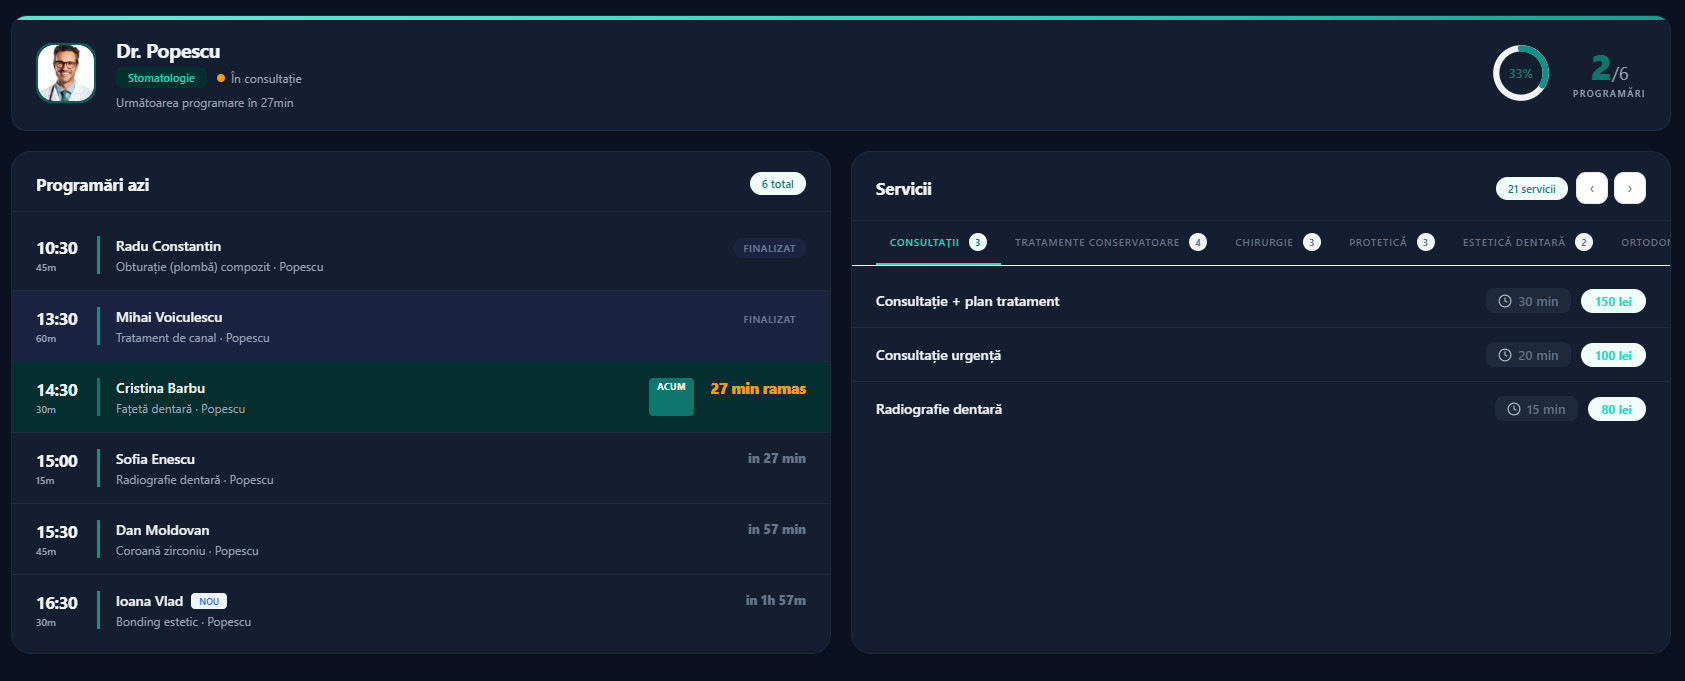Go to previous services page arrow
Viewport: 1685px width, 681px height.
coord(1592,188)
